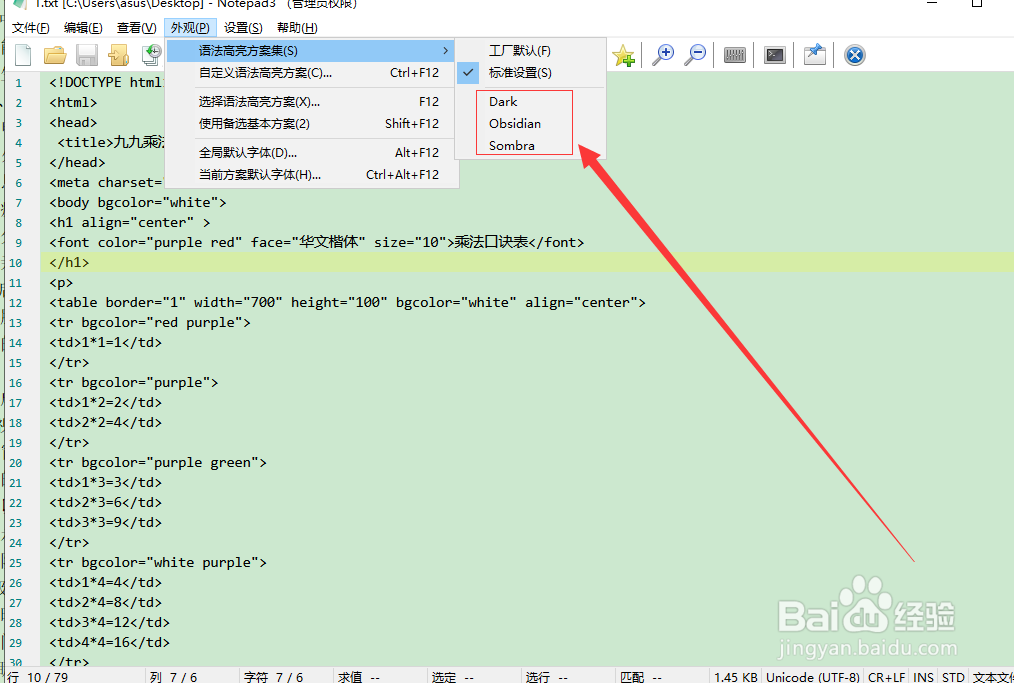This screenshot has height=683, width=1014.
Task: Click the <td>1*1=1</td> line
Action: pos(105,342)
